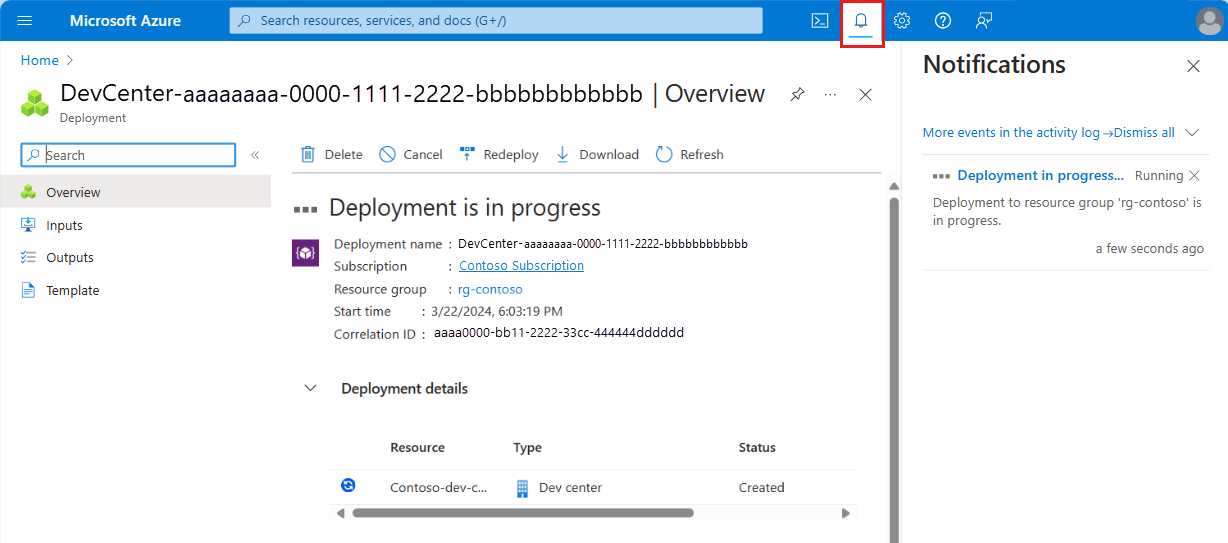This screenshot has height=543, width=1228.
Task: Open the help question mark icon
Action: [942, 21]
